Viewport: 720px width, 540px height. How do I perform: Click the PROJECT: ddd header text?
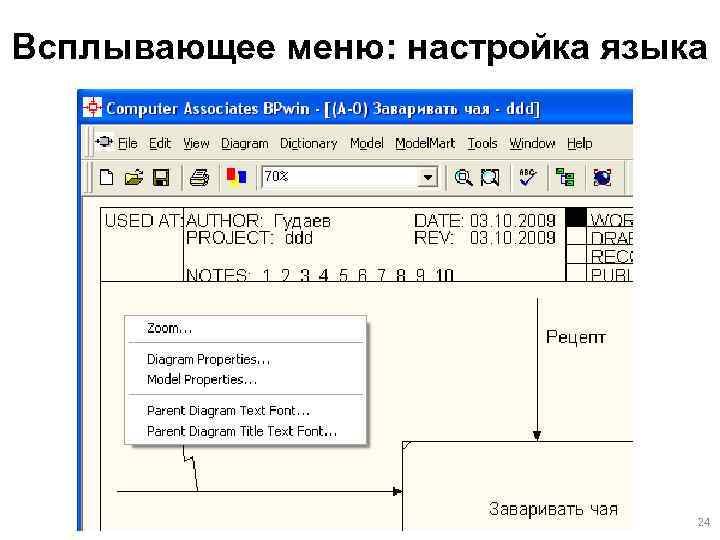(249, 238)
